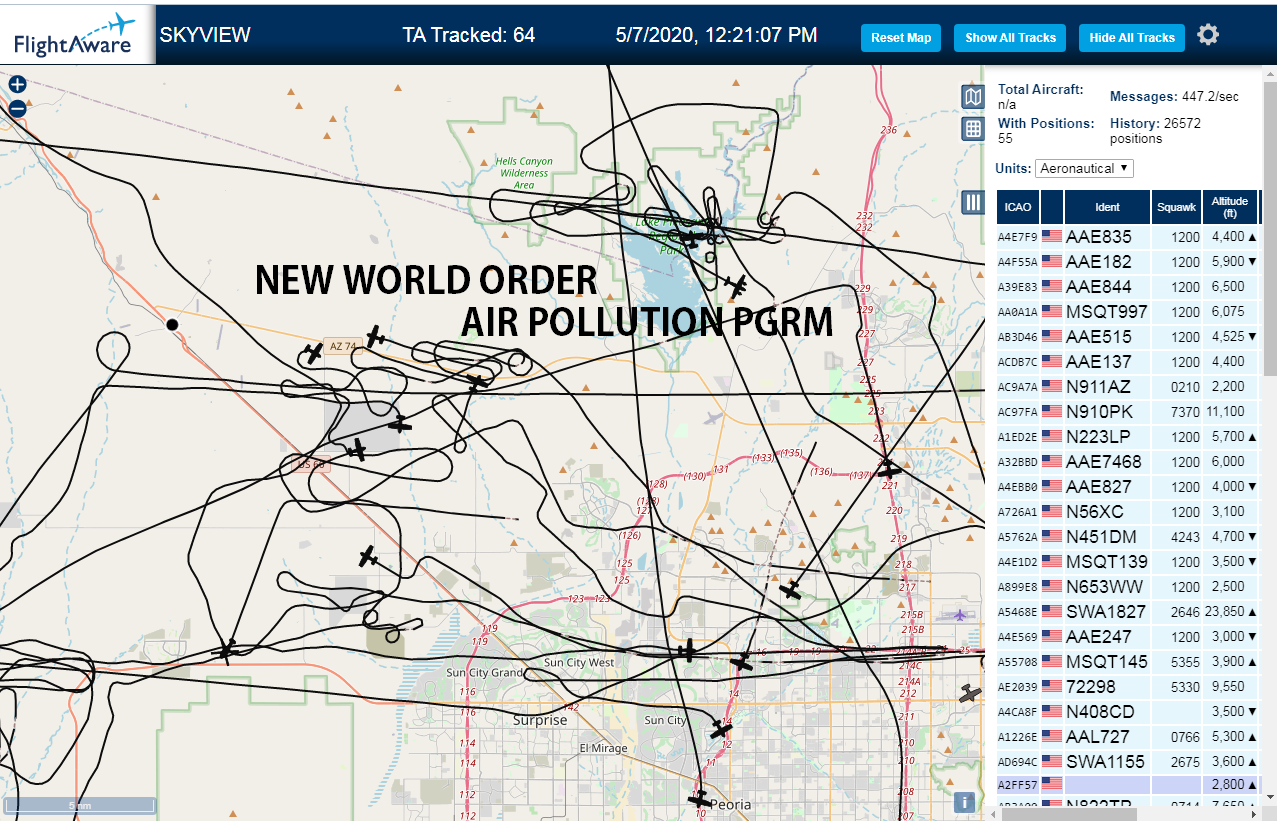Select aircraft row AAE182

[1128, 262]
